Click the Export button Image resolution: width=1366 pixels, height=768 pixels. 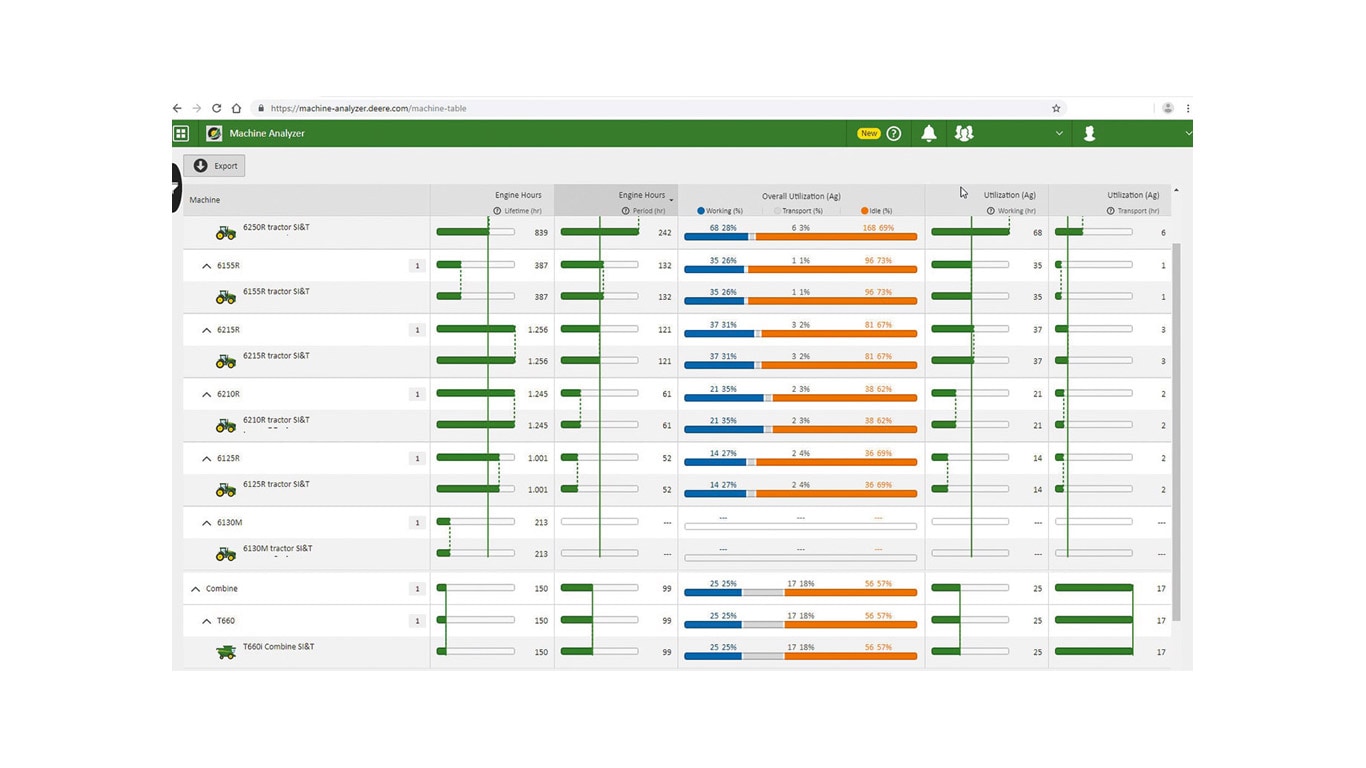(x=214, y=166)
